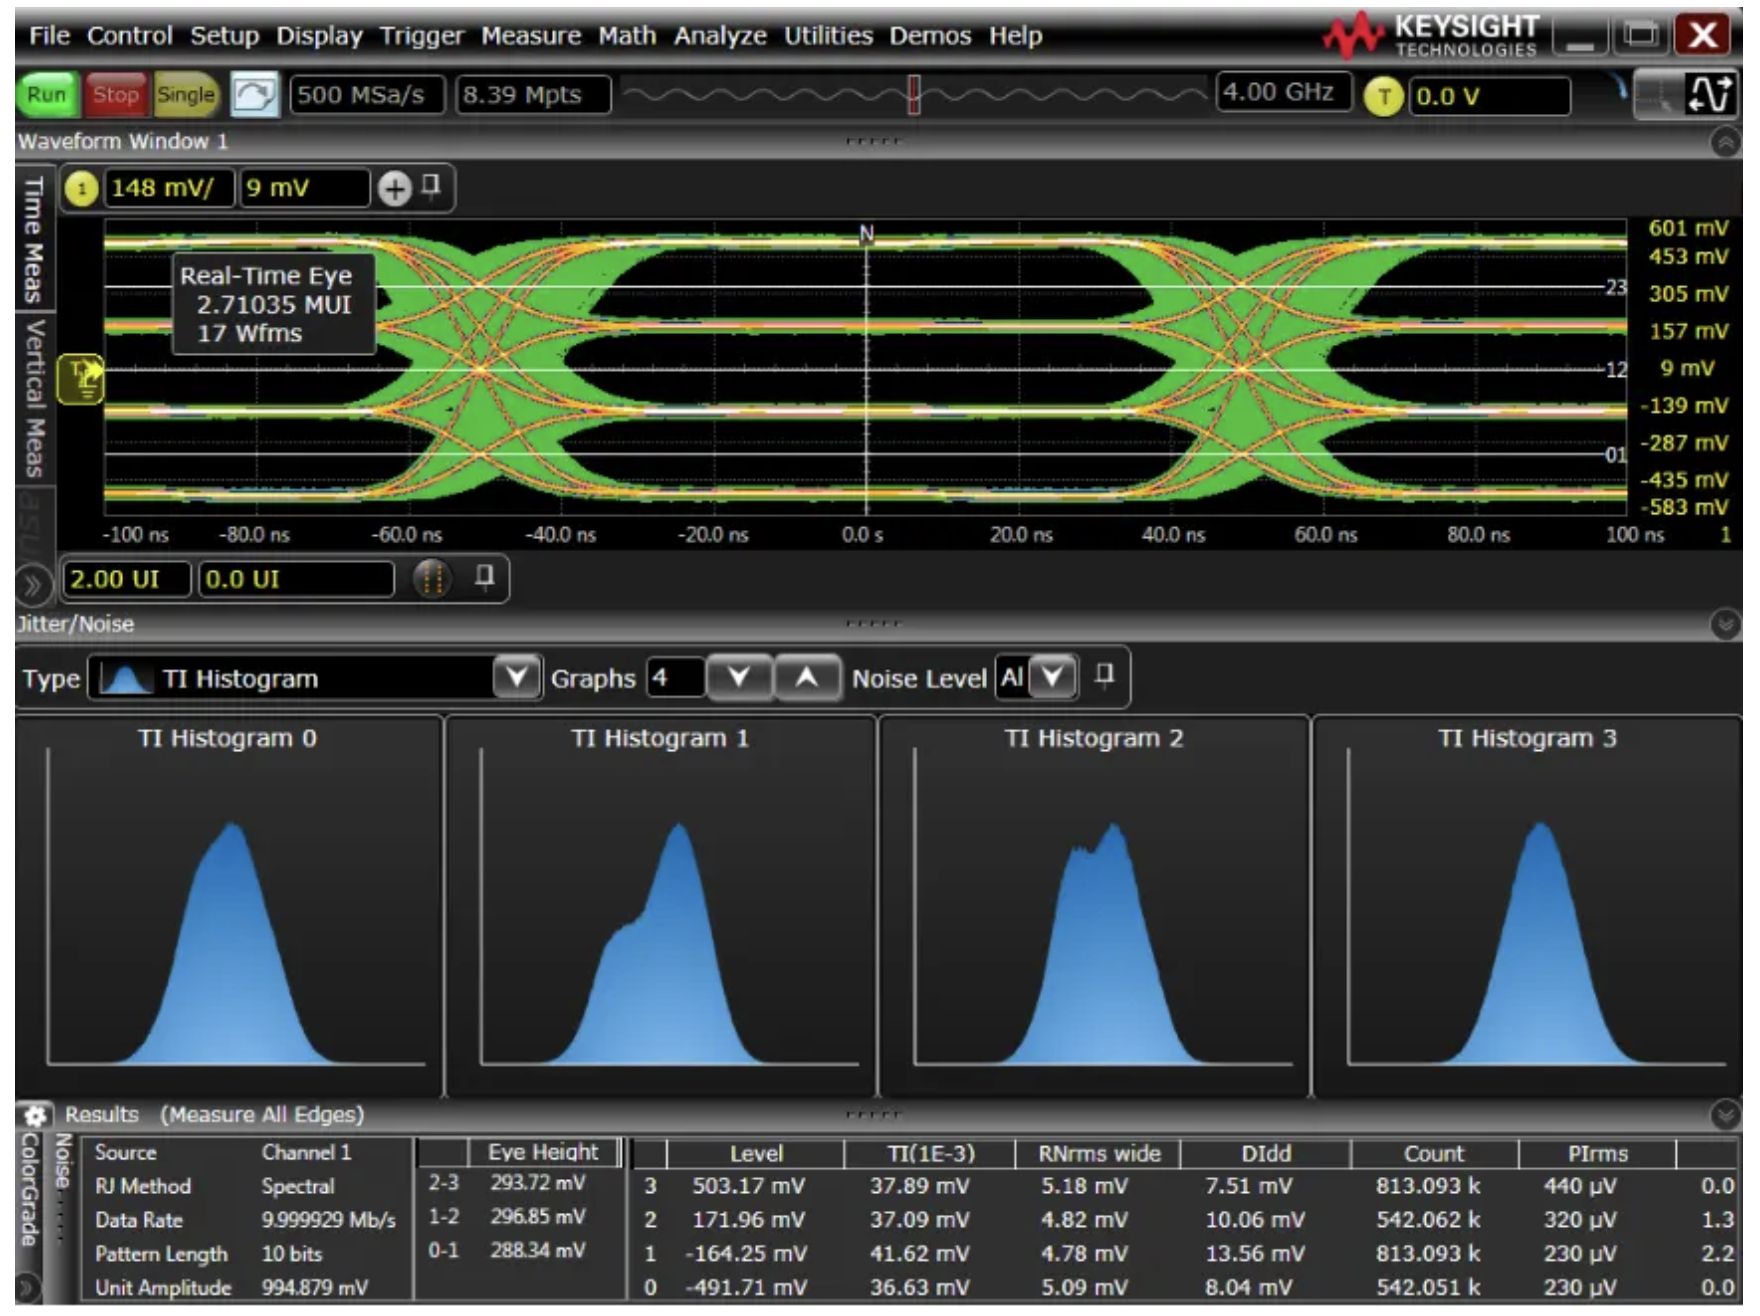Open the ColorGrade side tab

pyautogui.click(x=30, y=1190)
